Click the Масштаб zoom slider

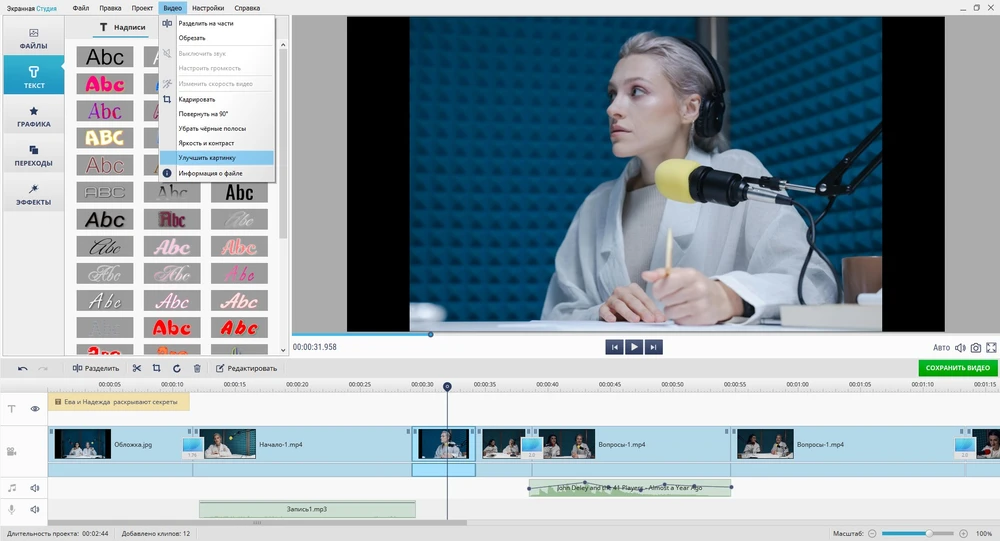click(918, 533)
